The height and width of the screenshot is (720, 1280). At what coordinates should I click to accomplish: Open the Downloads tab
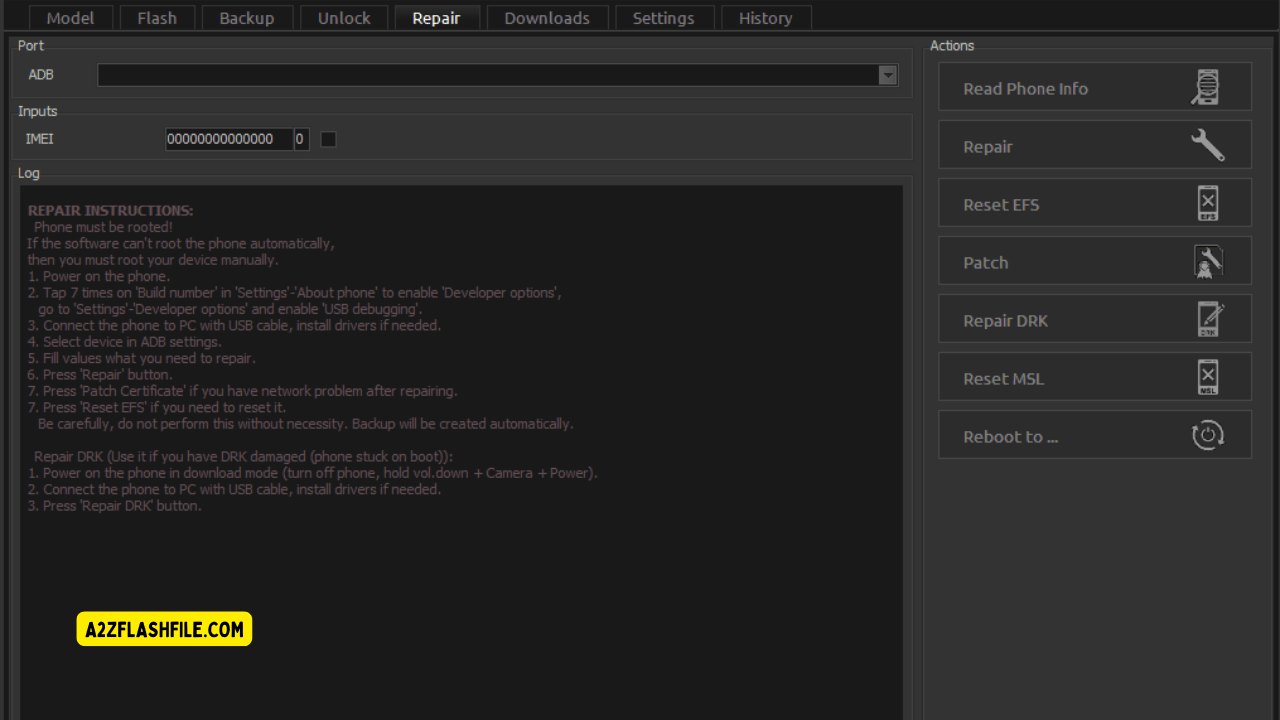(x=547, y=17)
